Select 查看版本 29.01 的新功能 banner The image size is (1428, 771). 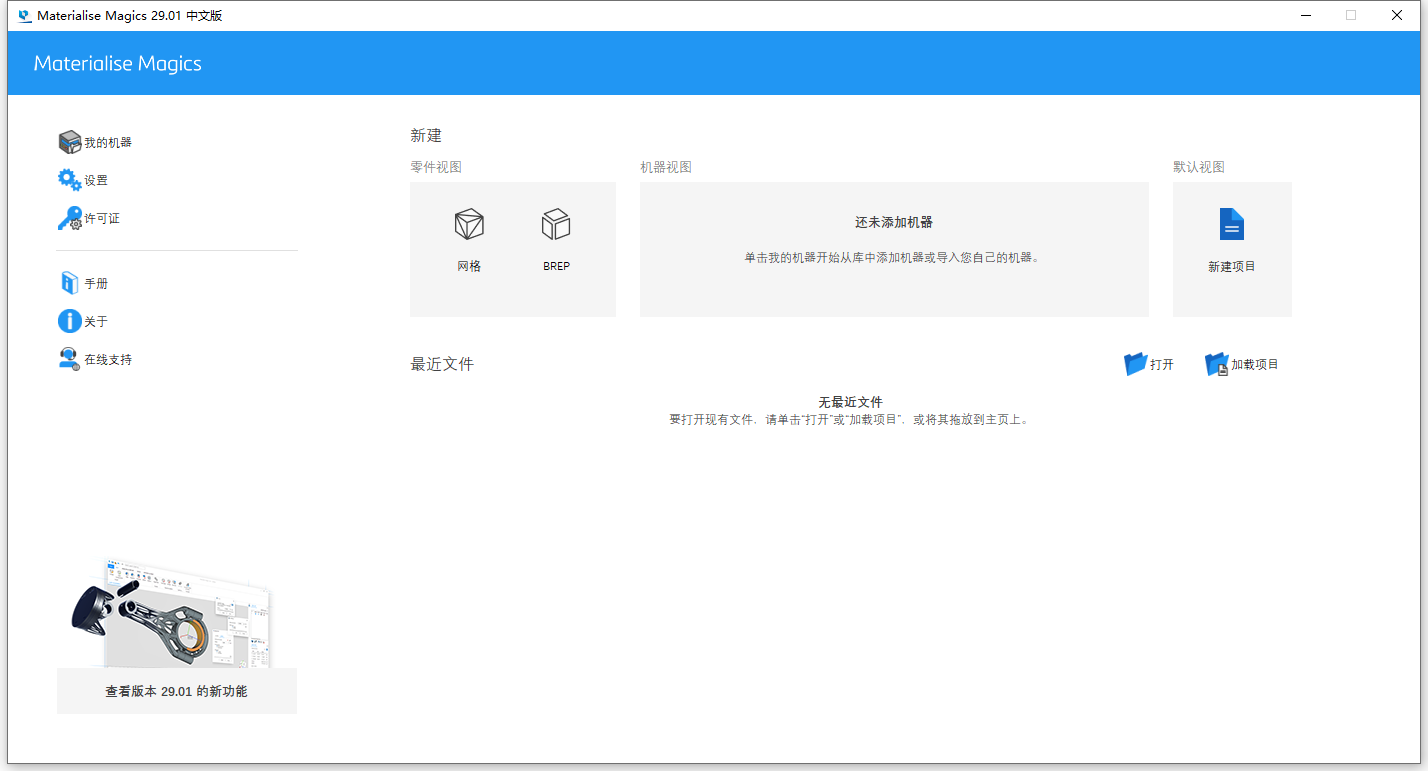coord(176,691)
